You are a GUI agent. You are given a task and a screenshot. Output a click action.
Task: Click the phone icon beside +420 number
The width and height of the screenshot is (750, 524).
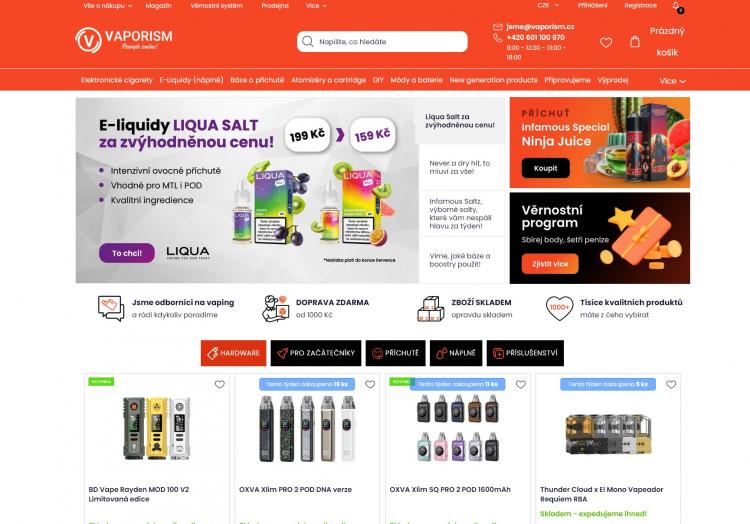[x=497, y=37]
